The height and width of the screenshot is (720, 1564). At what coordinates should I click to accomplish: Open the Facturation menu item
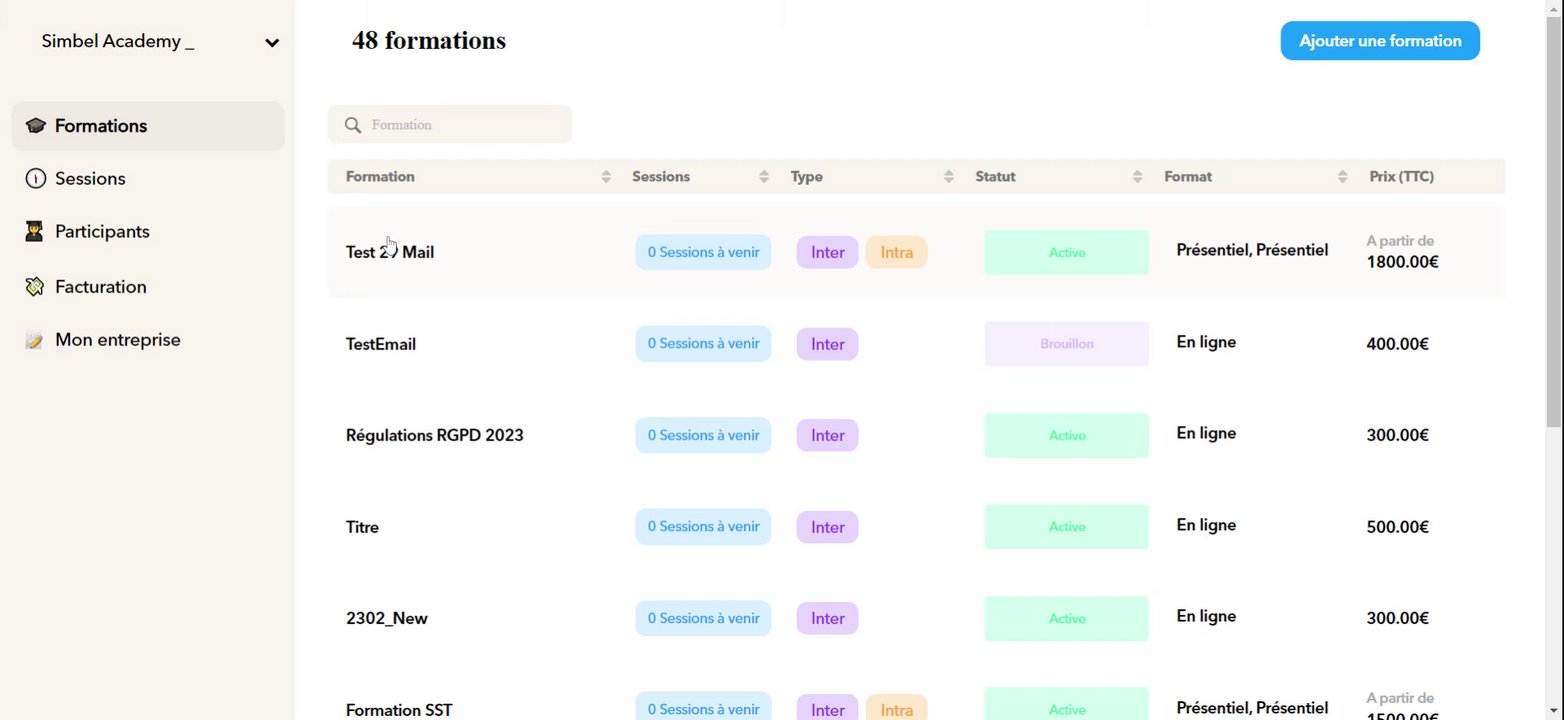[x=100, y=287]
